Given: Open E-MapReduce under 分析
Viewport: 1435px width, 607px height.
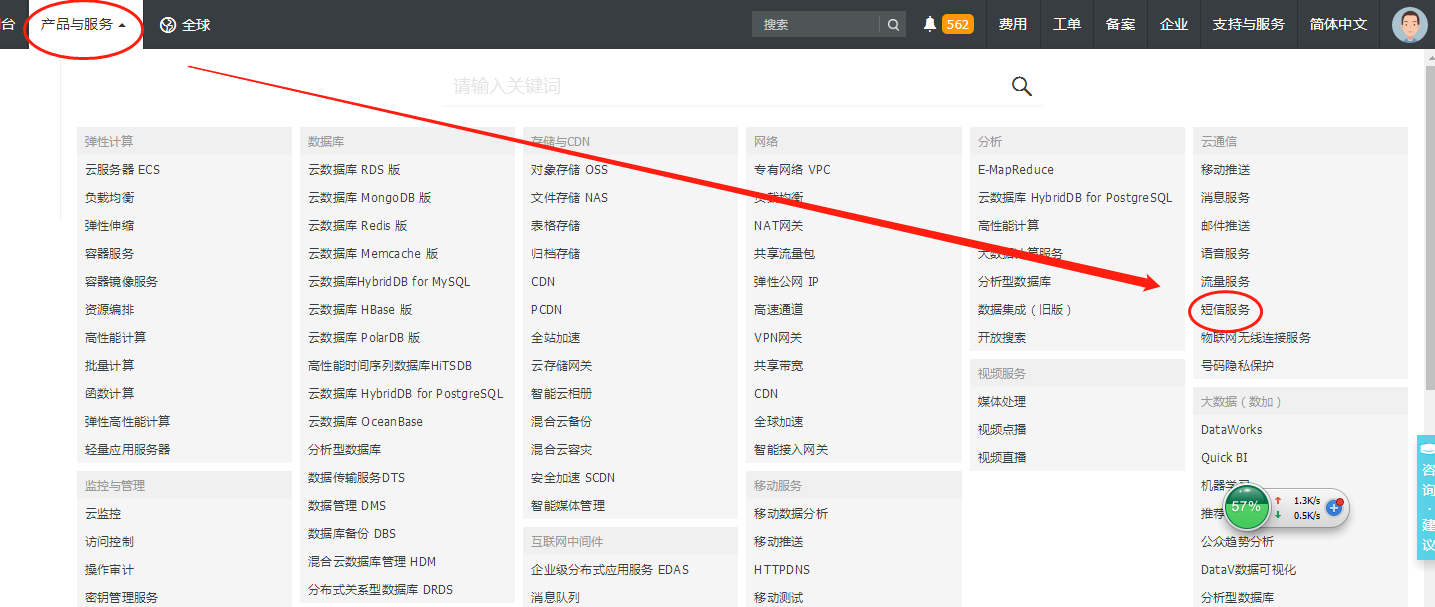Looking at the screenshot, I should click(1016, 170).
